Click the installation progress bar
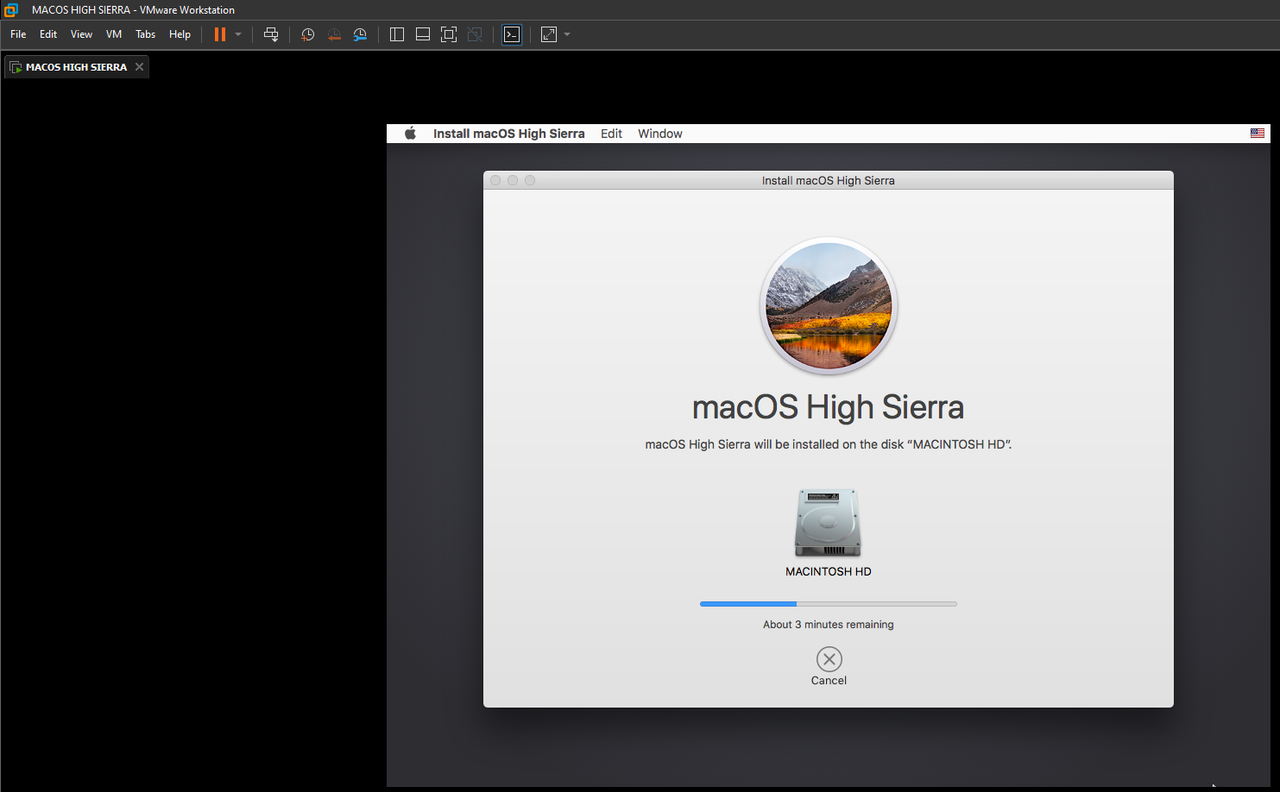Screen dimensions: 1280x792 (x=828, y=604)
